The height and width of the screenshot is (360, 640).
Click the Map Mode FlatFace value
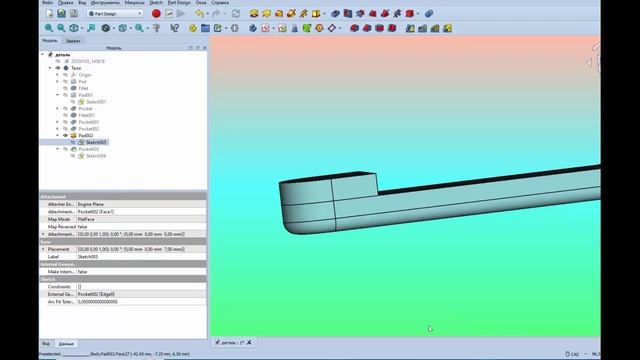point(141,219)
